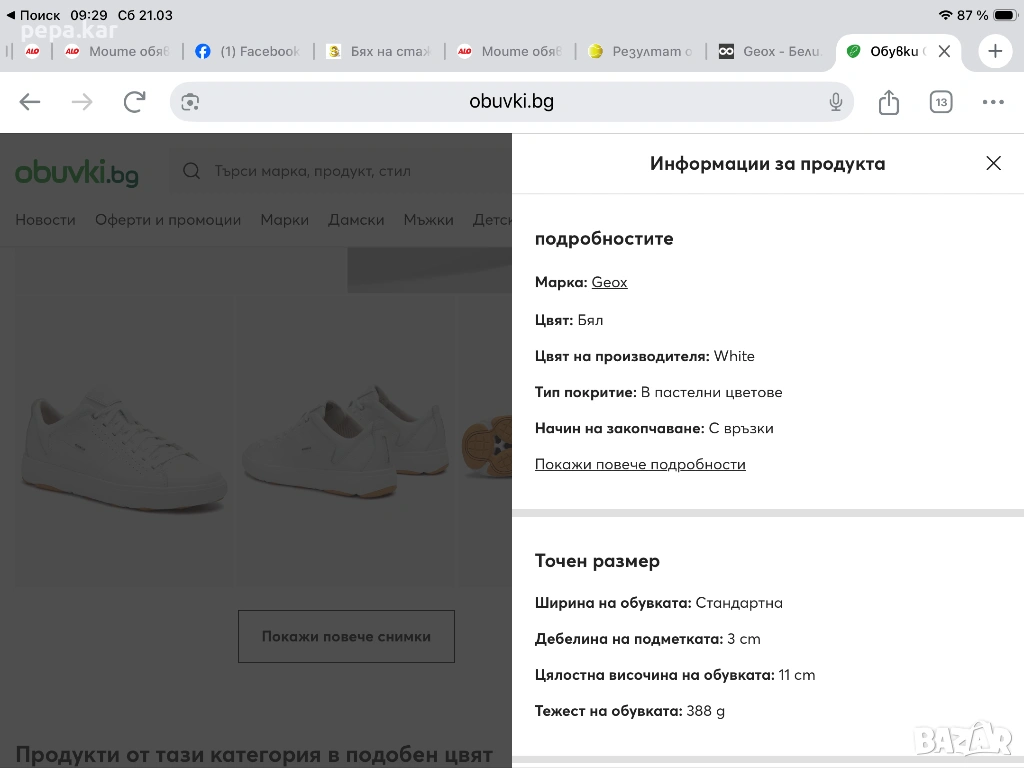Tap the Safari back arrow
Image resolution: width=1024 pixels, height=768 pixels.
coord(30,102)
